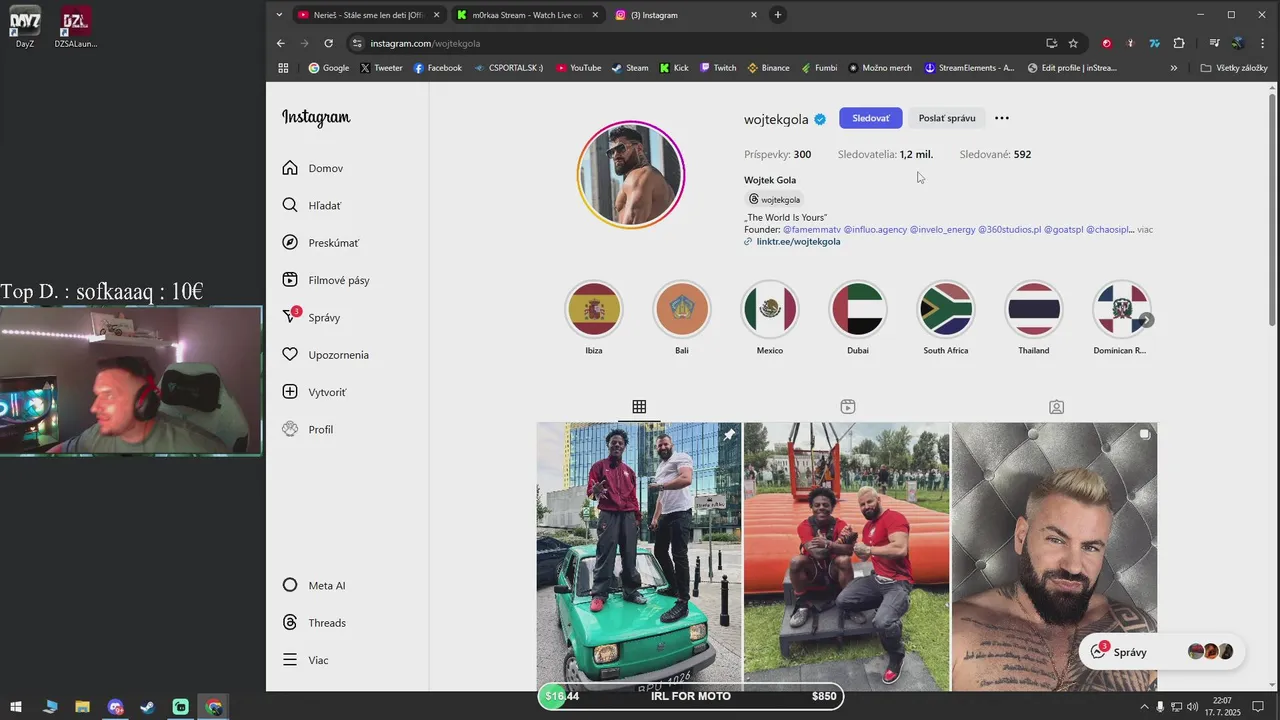Image resolution: width=1280 pixels, height=720 pixels.
Task: Bookmark page with star icon
Action: [x=1073, y=43]
